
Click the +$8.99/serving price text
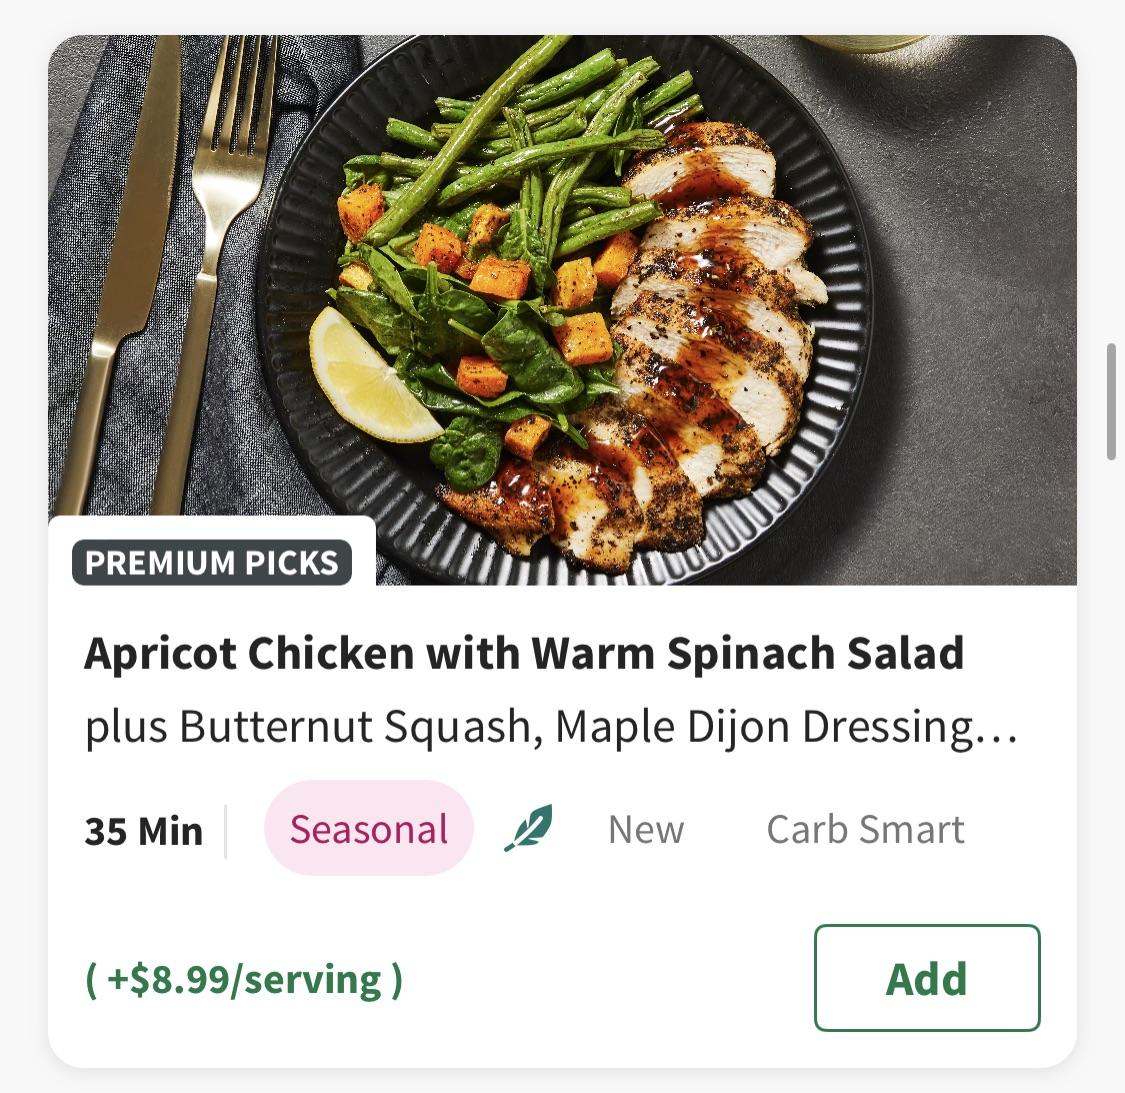pyautogui.click(x=245, y=980)
